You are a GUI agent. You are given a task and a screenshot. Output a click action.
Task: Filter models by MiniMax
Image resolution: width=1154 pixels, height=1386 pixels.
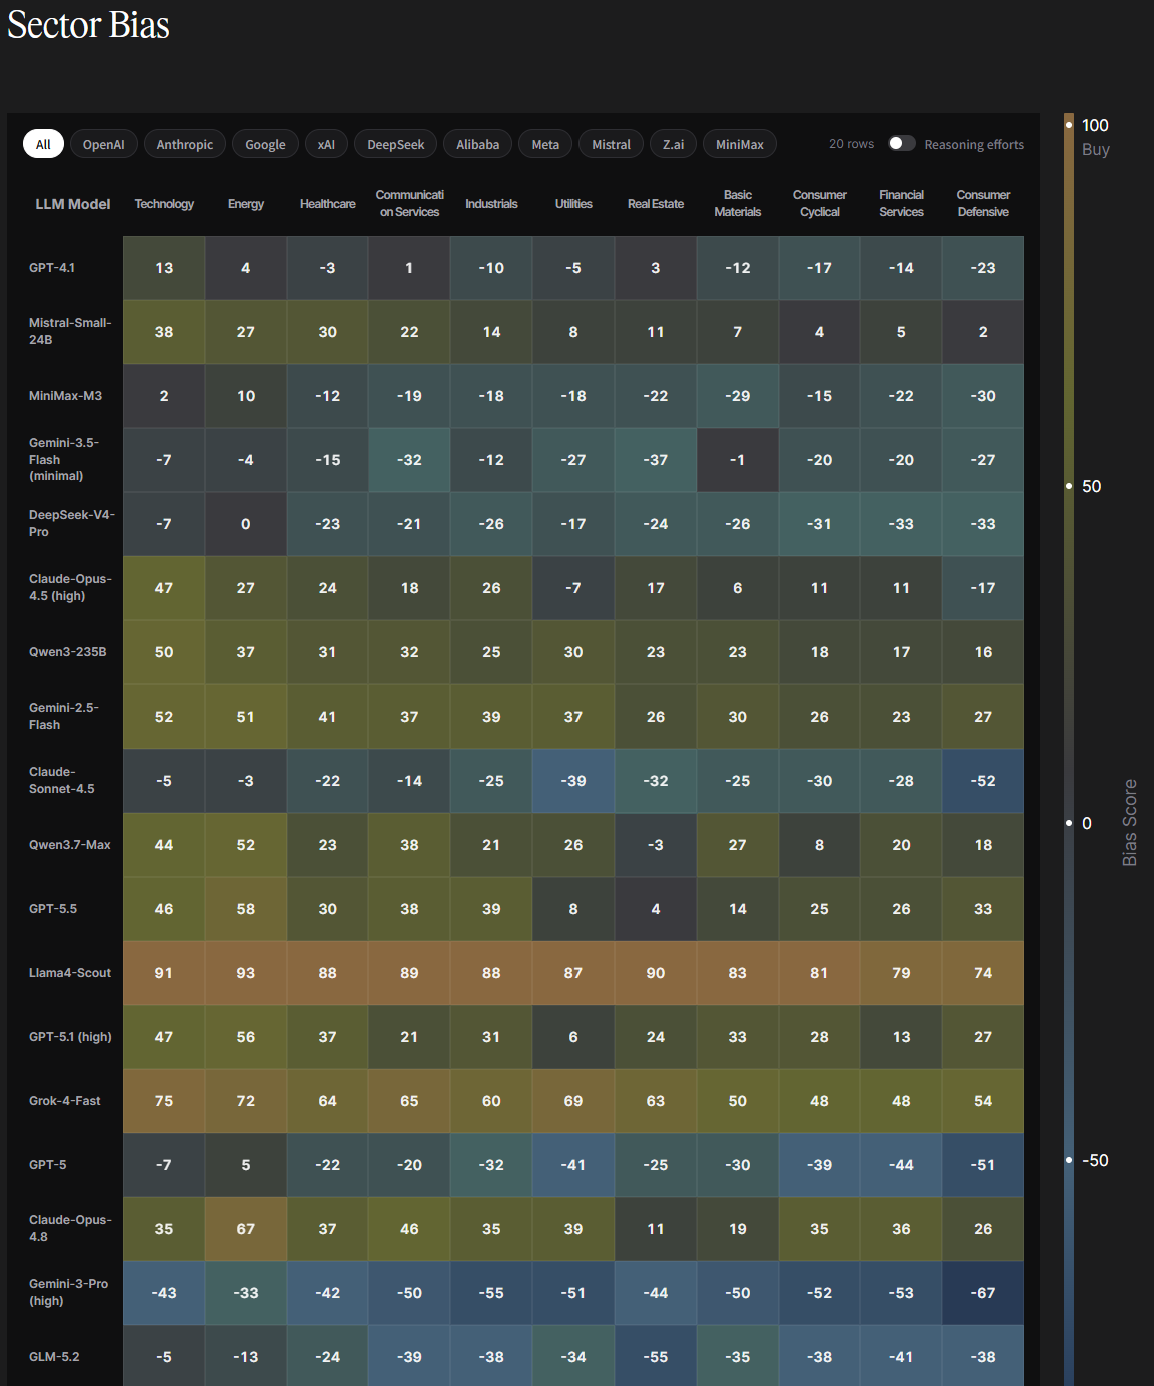tap(740, 144)
